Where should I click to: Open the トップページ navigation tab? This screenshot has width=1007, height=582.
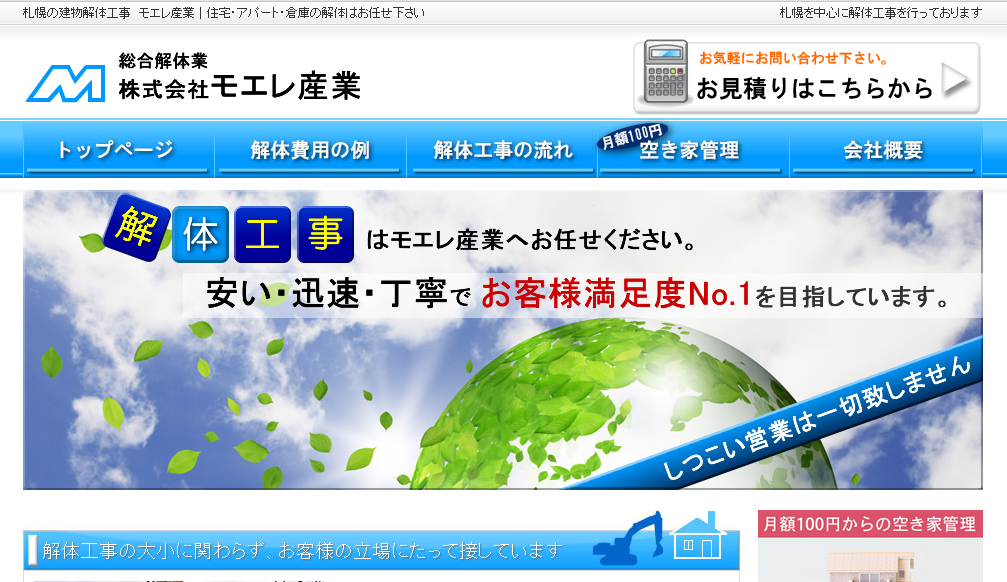117,151
